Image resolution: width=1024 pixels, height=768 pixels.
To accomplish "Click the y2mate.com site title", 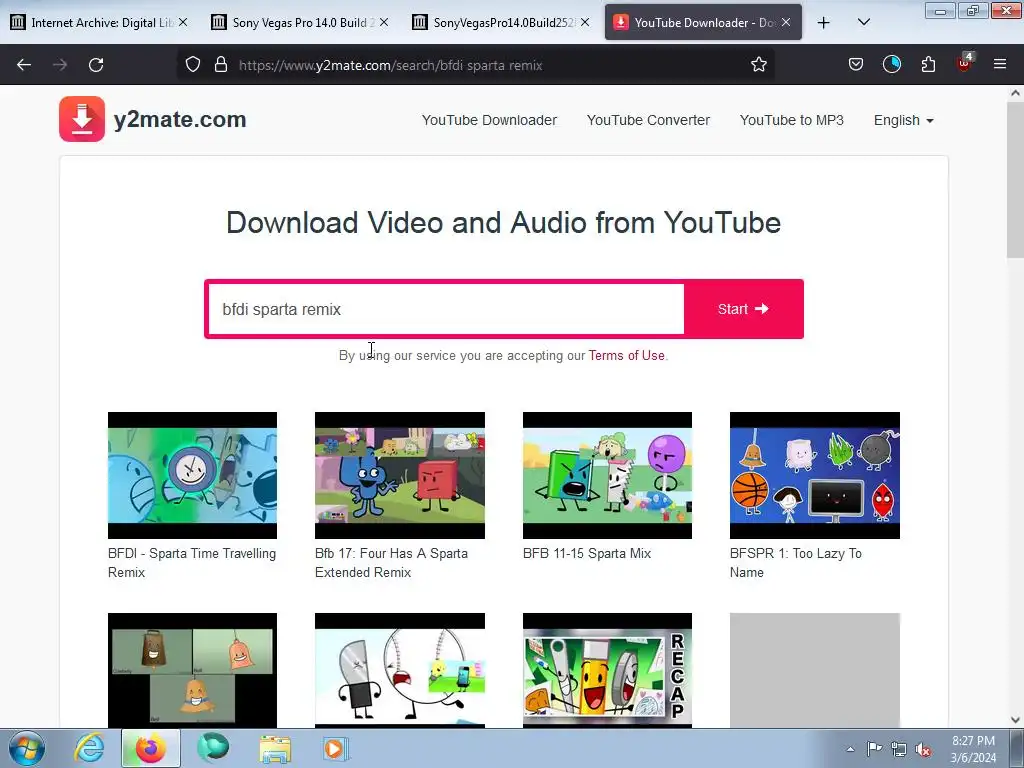I will (180, 120).
